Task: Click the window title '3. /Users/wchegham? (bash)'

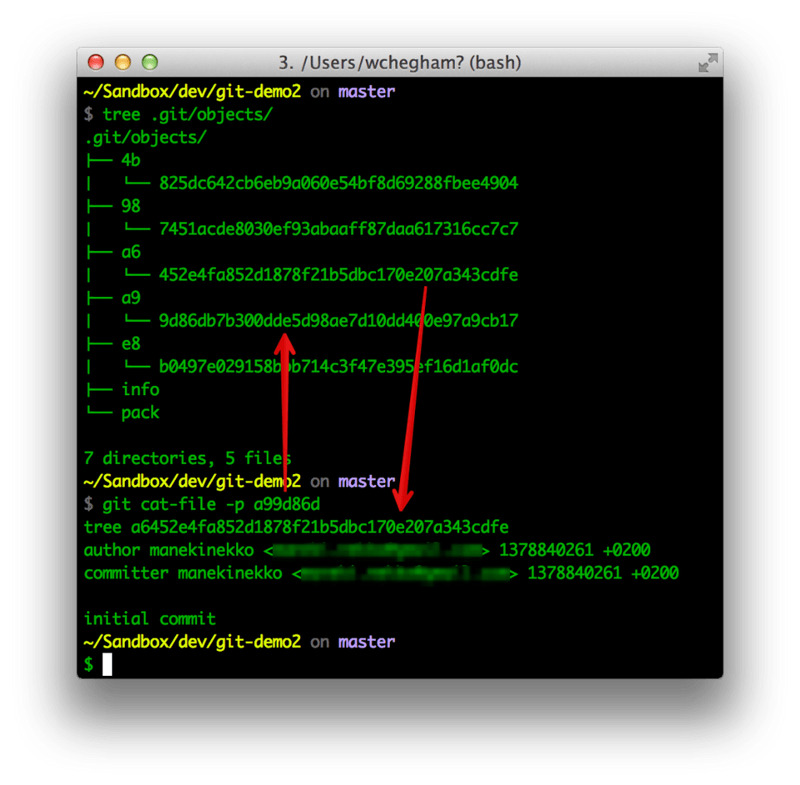Action: pos(400,63)
